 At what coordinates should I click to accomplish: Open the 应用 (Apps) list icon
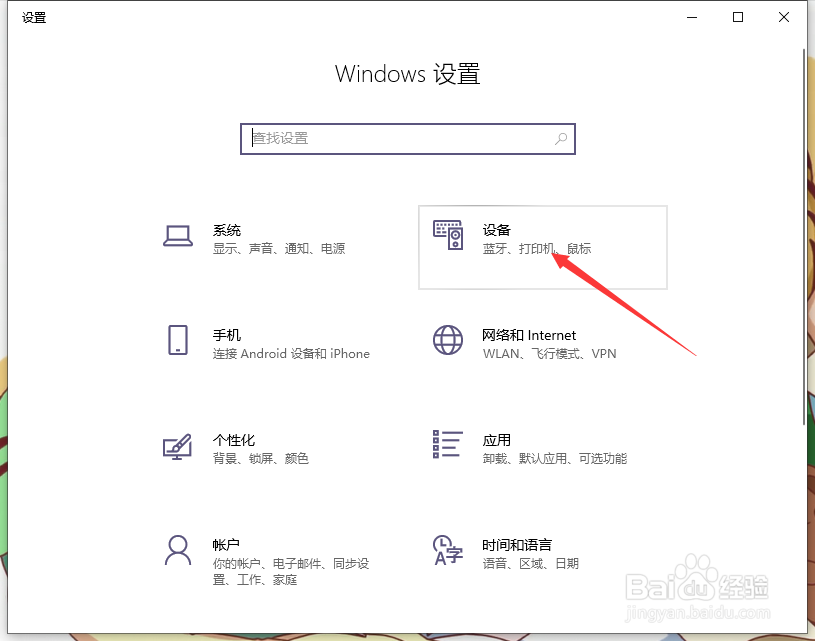447,447
